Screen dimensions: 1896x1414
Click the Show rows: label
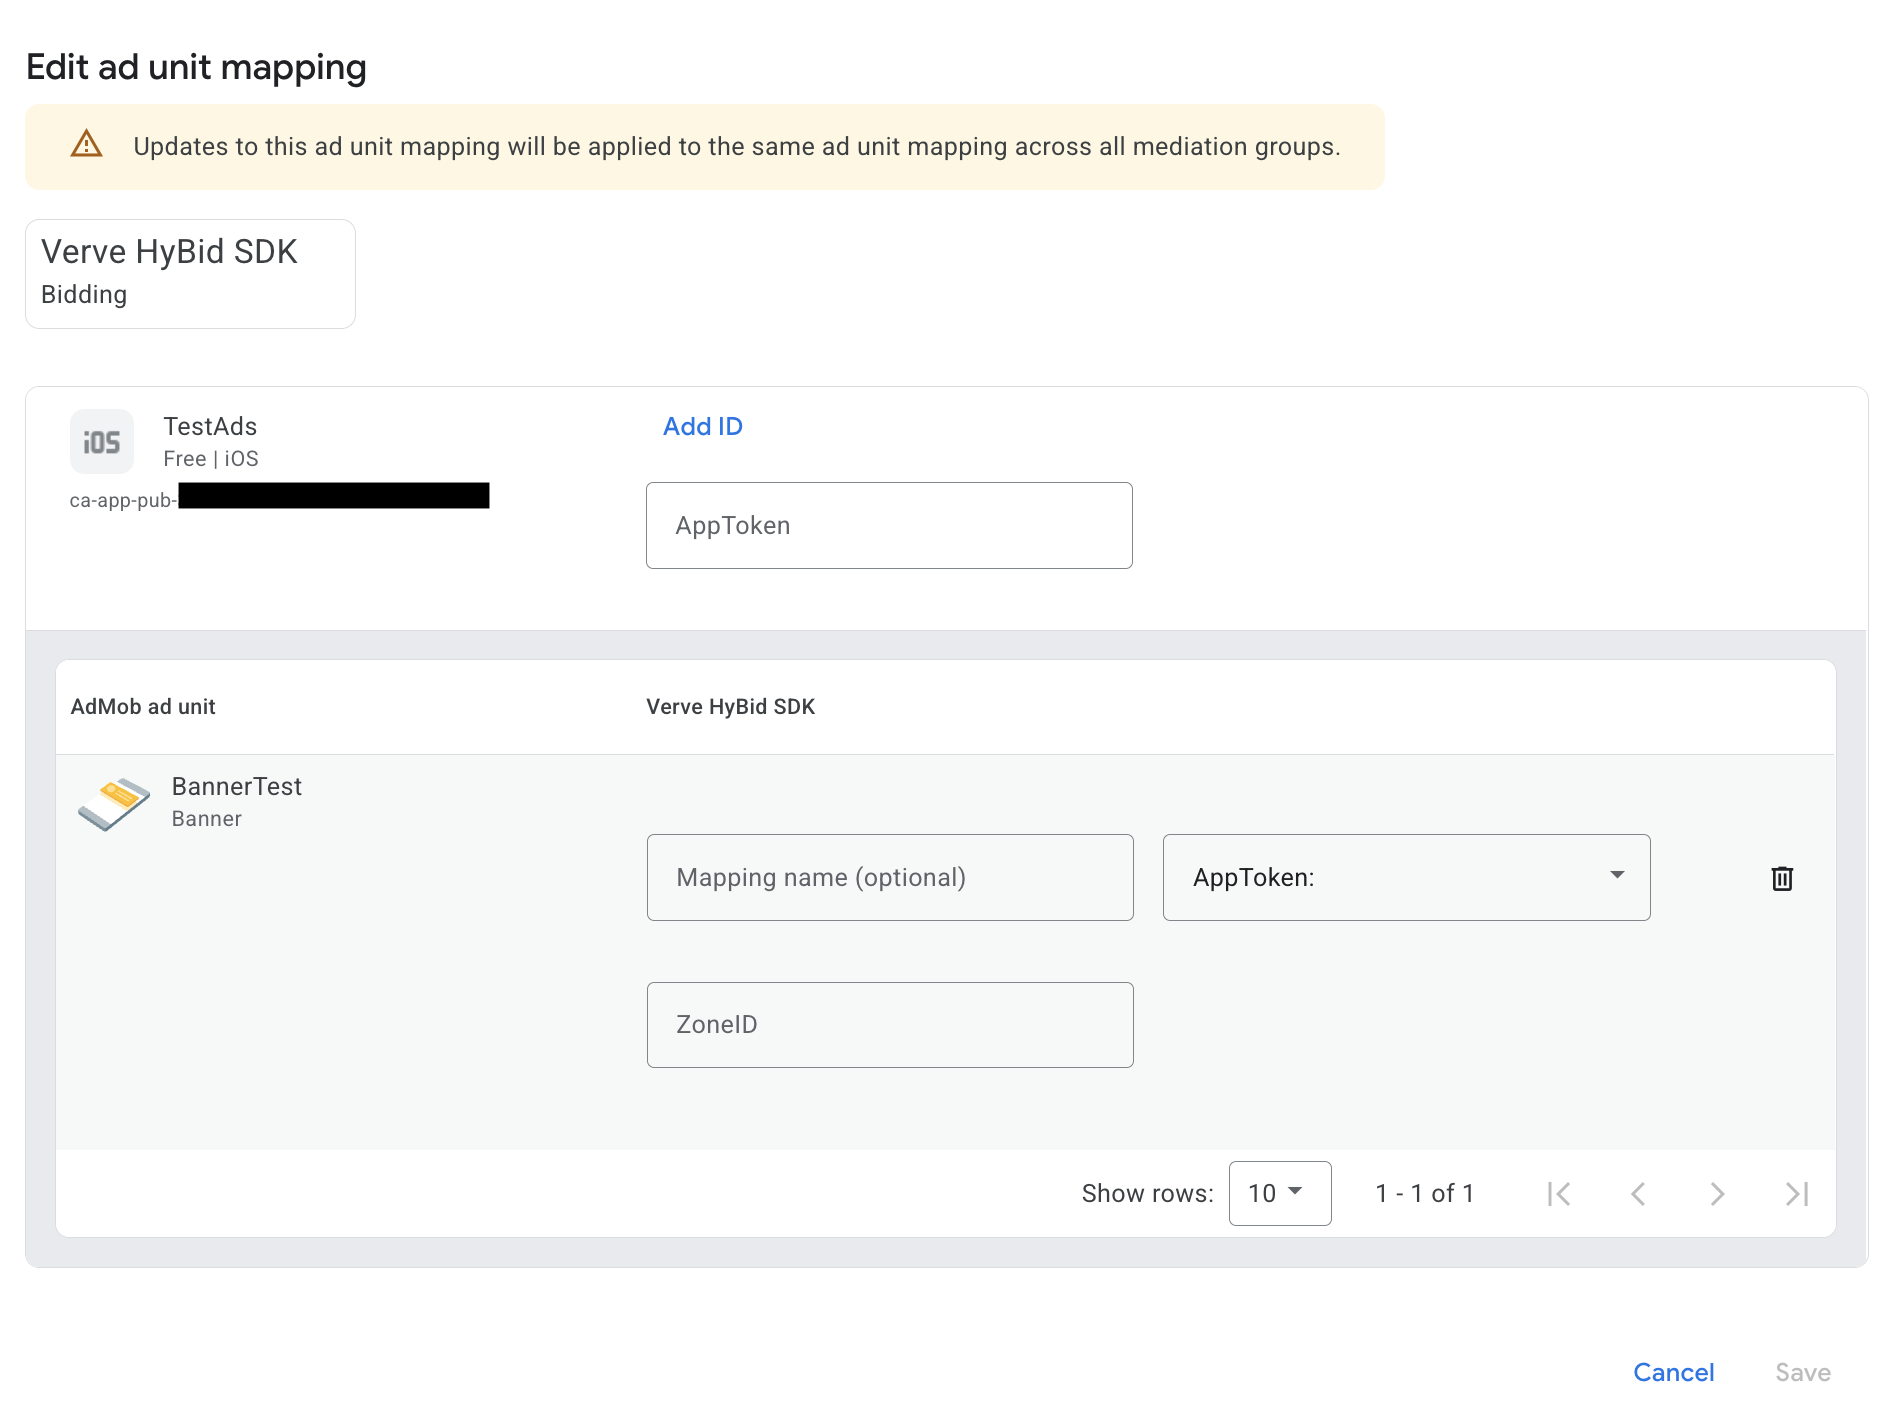[x=1147, y=1193]
